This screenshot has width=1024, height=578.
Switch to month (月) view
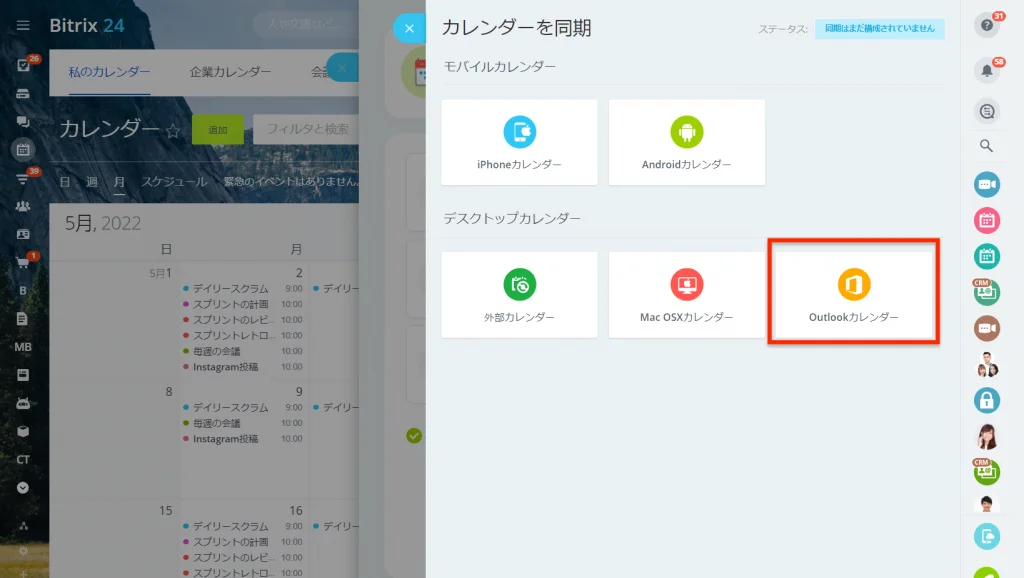coord(119,182)
